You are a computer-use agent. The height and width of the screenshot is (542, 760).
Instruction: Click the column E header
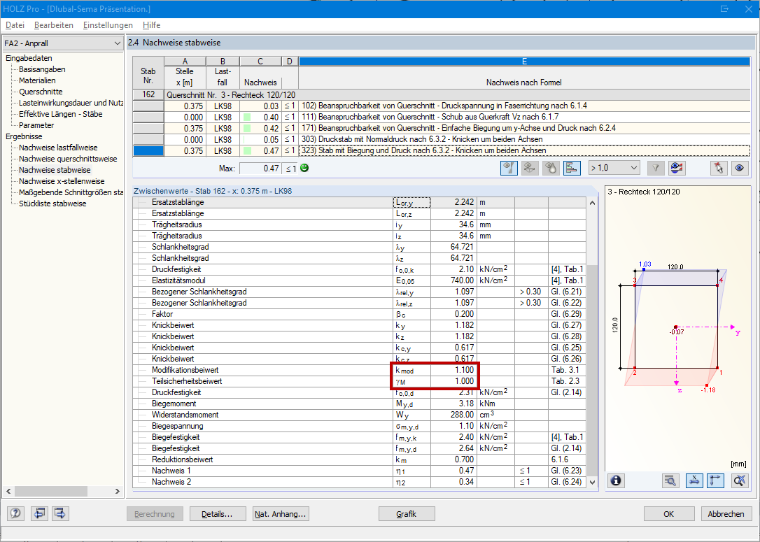(524, 61)
